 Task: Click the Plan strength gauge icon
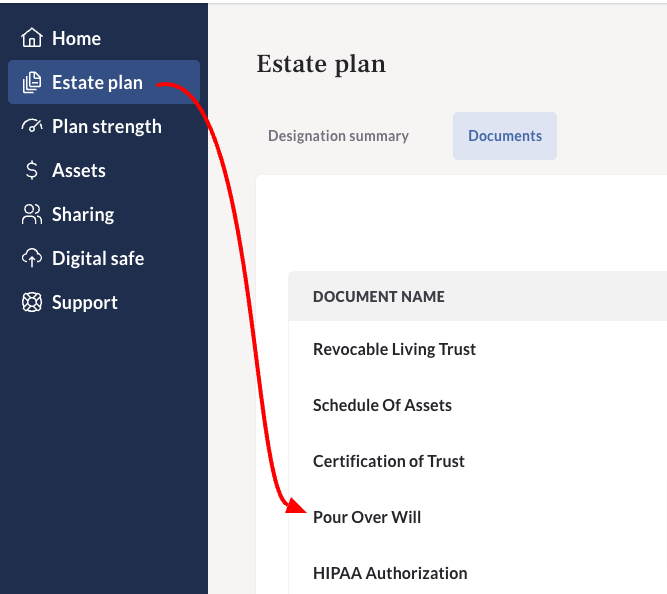tap(32, 126)
